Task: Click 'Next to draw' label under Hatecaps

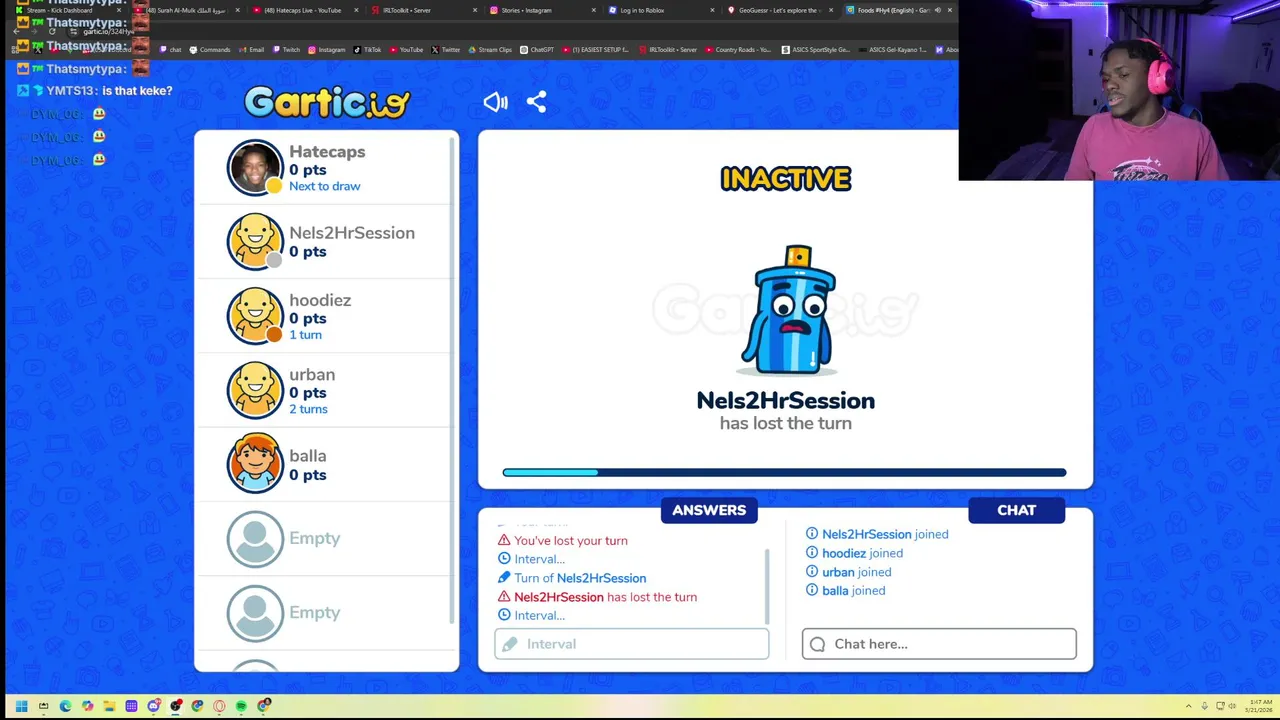Action: 324,186
